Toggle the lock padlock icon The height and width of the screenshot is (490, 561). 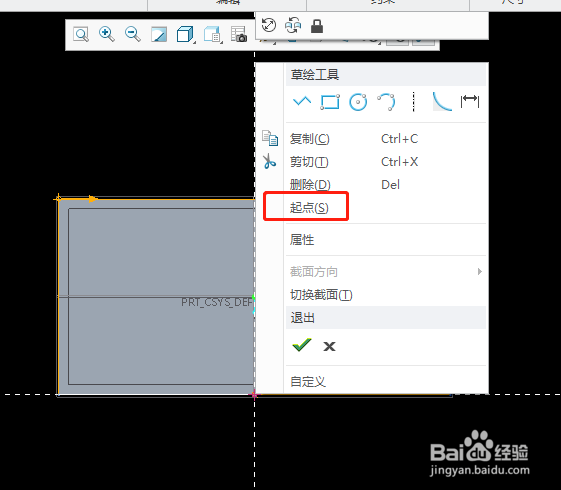coord(317,26)
